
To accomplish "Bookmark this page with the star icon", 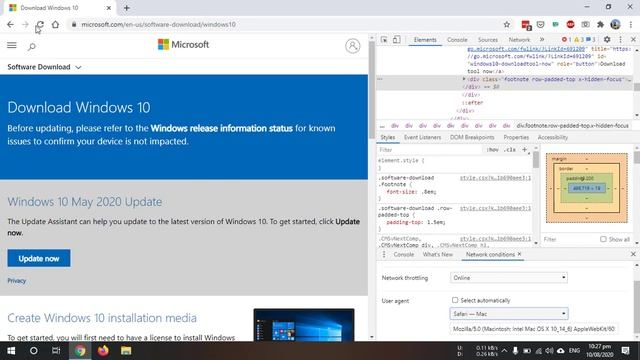I will pyautogui.click(x=507, y=24).
